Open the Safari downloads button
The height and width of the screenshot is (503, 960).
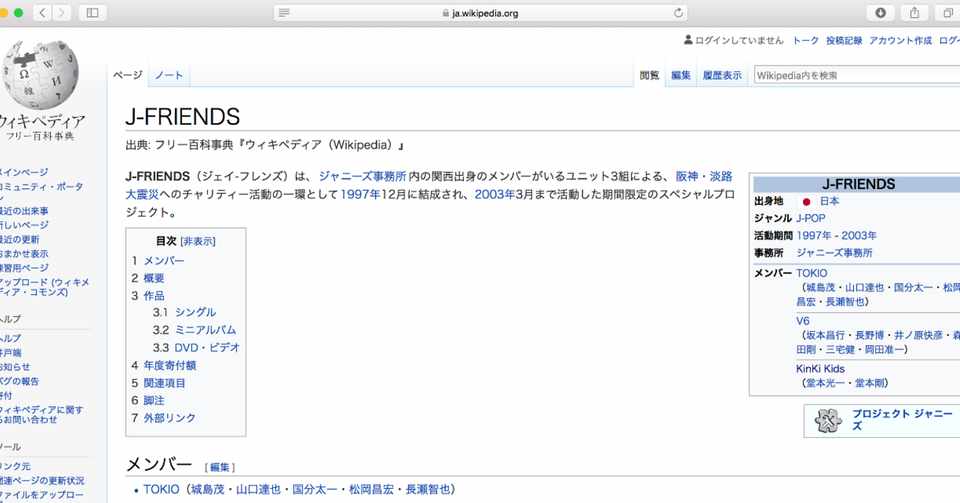(x=880, y=13)
